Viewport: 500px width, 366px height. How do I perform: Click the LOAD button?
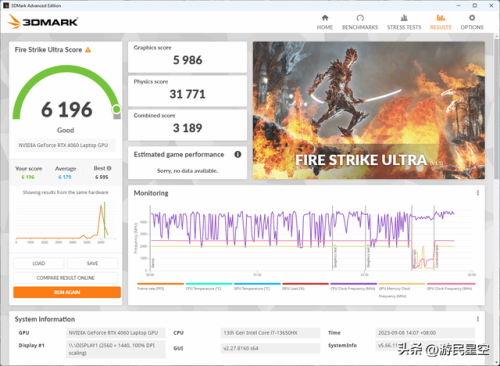point(39,263)
